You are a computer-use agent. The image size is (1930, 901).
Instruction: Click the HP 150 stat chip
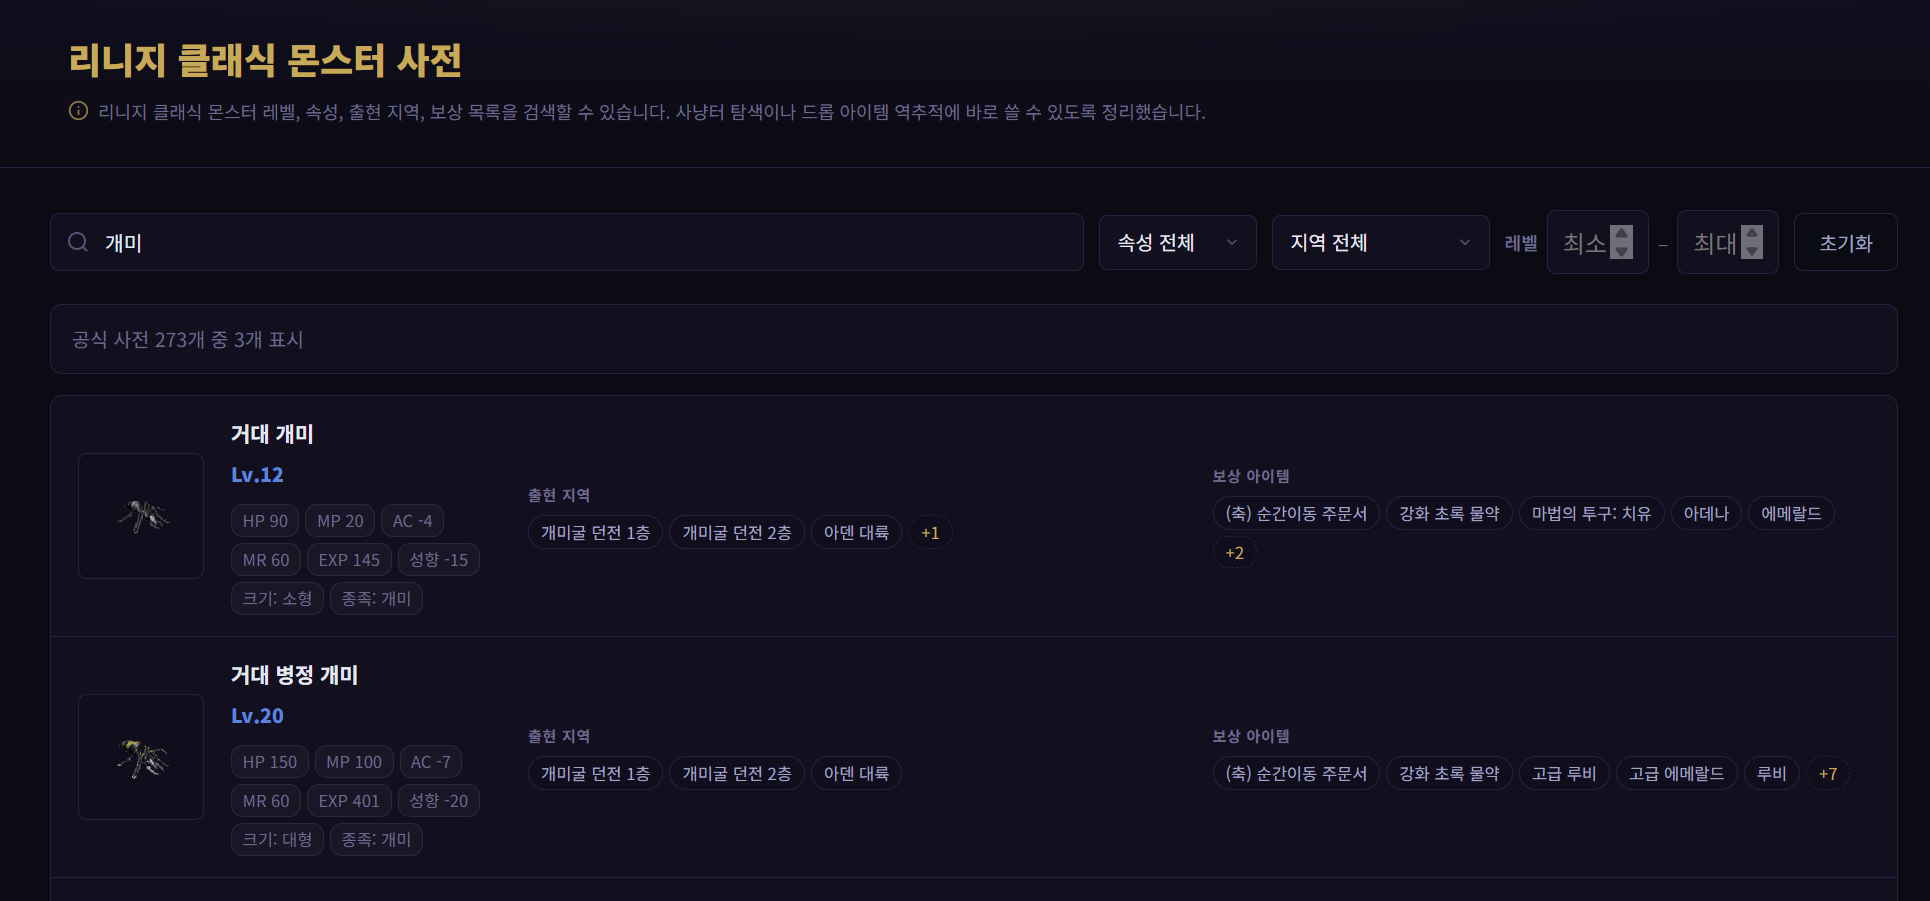click(x=270, y=762)
